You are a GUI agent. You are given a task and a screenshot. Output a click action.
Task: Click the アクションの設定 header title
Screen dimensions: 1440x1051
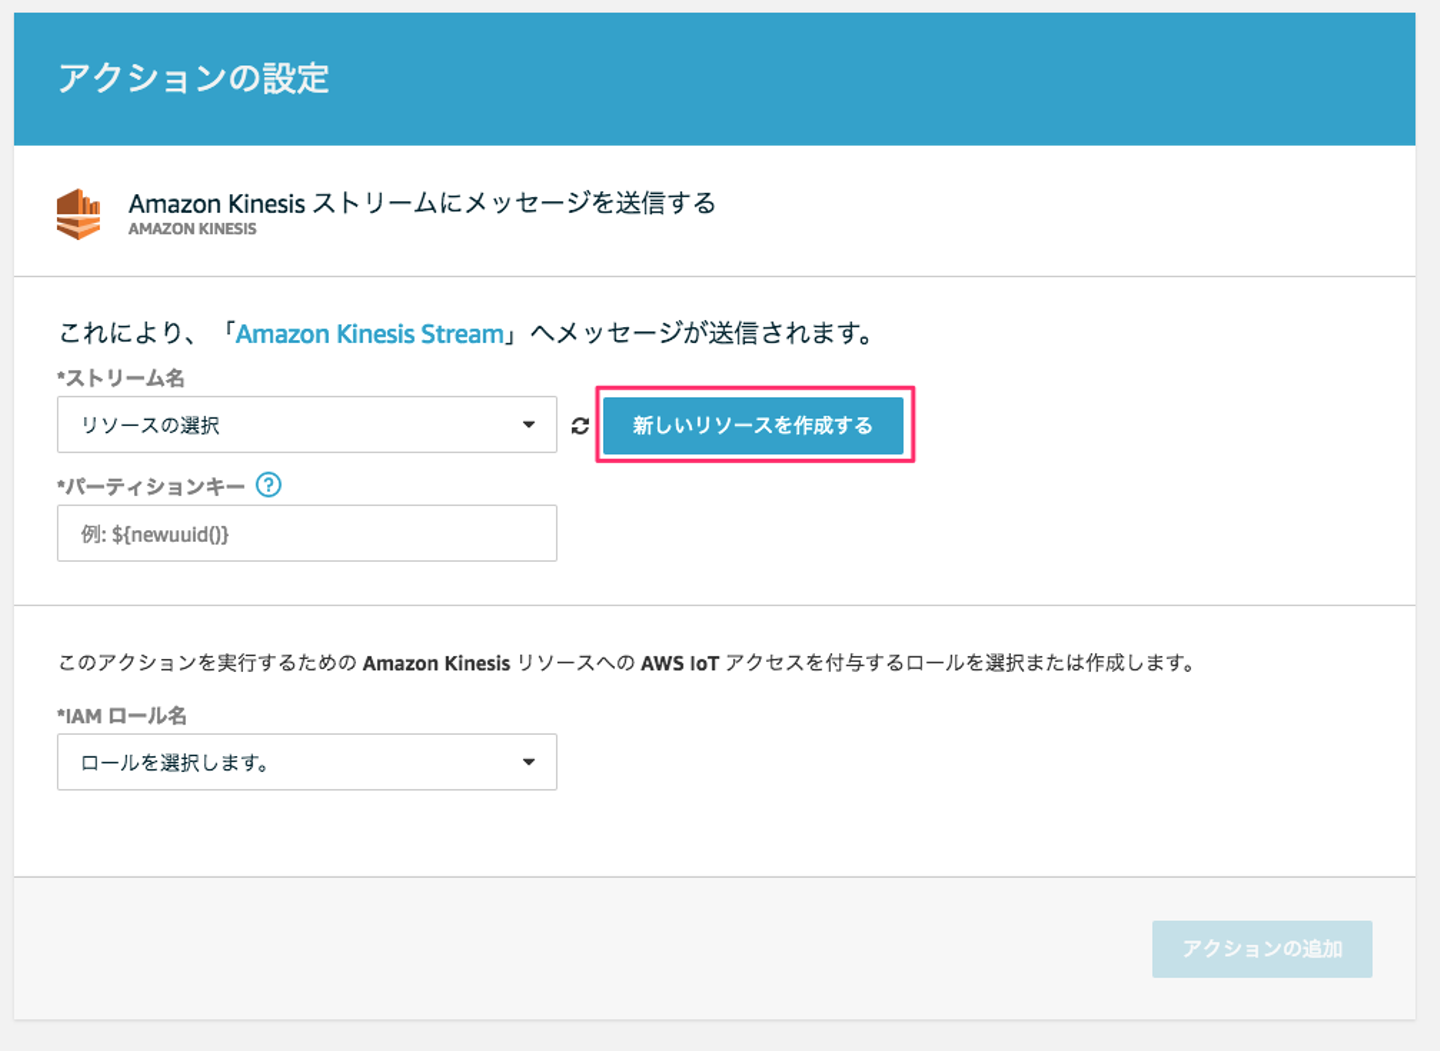194,78
